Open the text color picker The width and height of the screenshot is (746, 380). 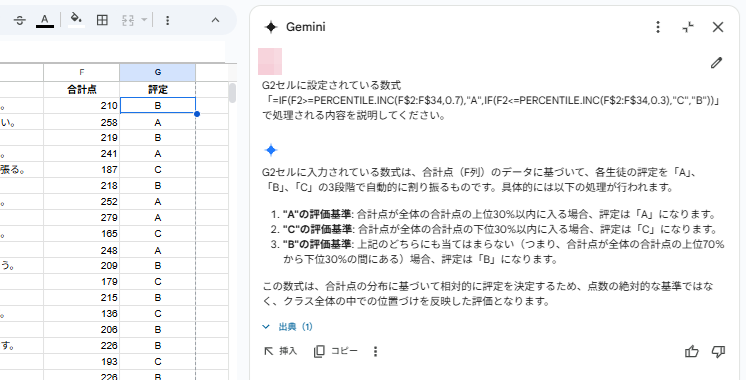45,20
